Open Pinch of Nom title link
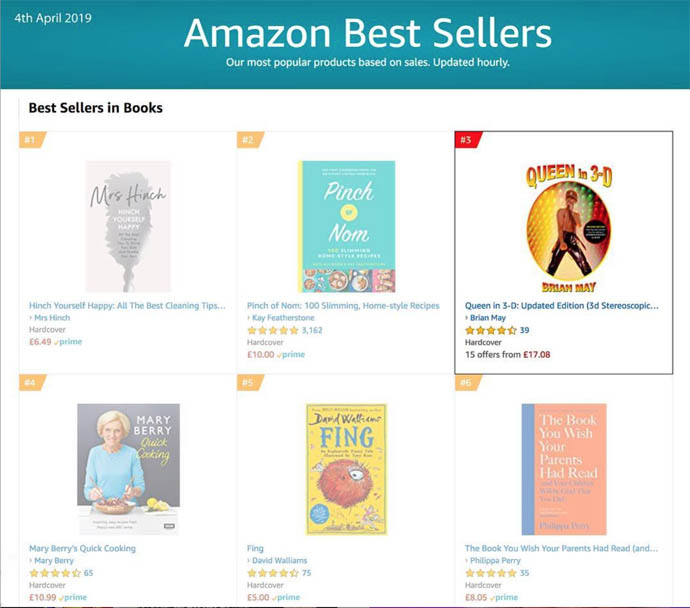690x608 pixels. pos(343,304)
